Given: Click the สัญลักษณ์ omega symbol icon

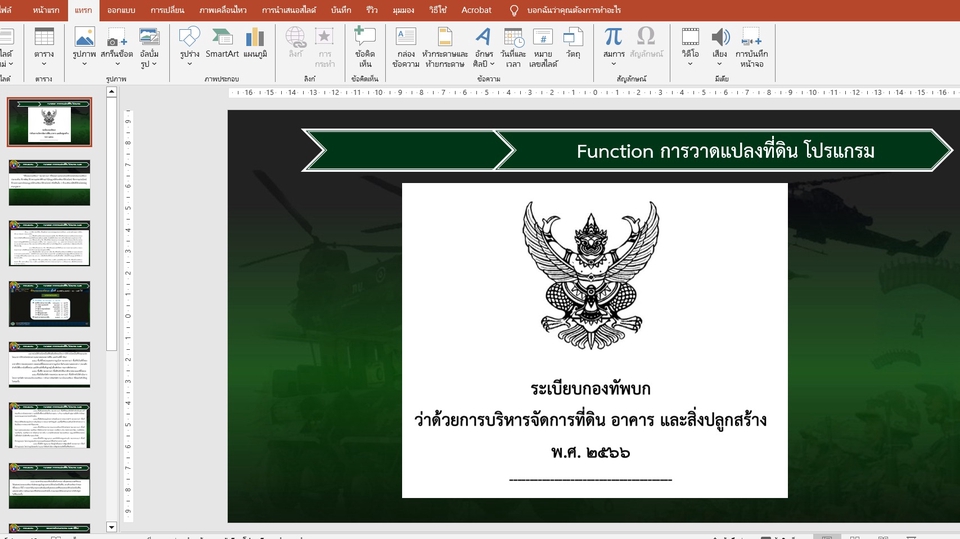Looking at the screenshot, I should [x=646, y=37].
